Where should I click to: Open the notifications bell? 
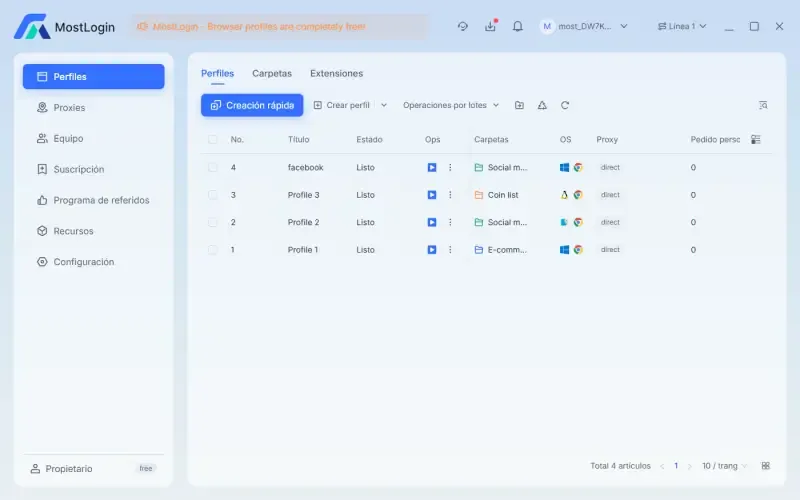[517, 26]
